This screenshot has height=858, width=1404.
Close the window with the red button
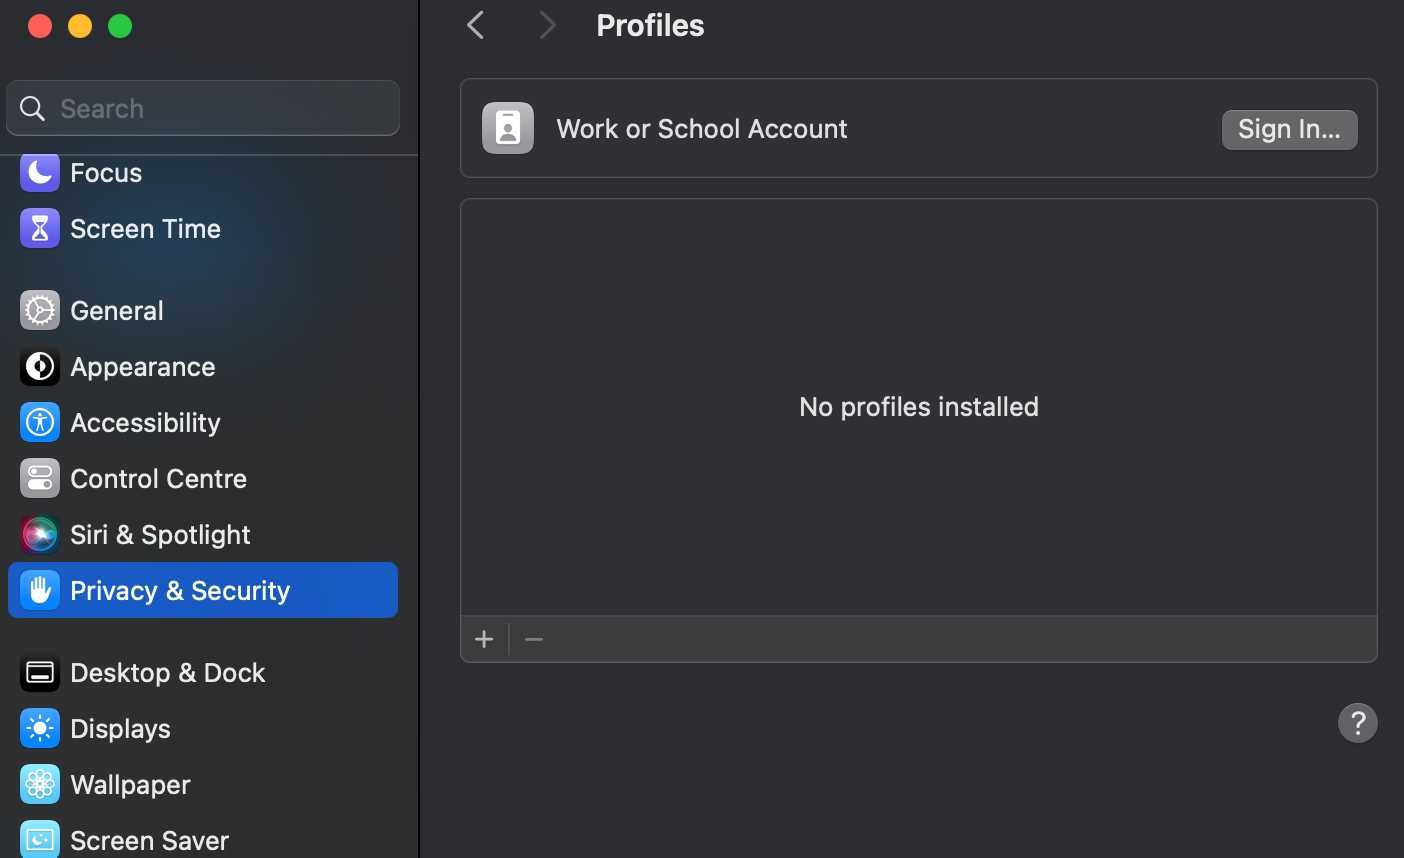coord(40,26)
